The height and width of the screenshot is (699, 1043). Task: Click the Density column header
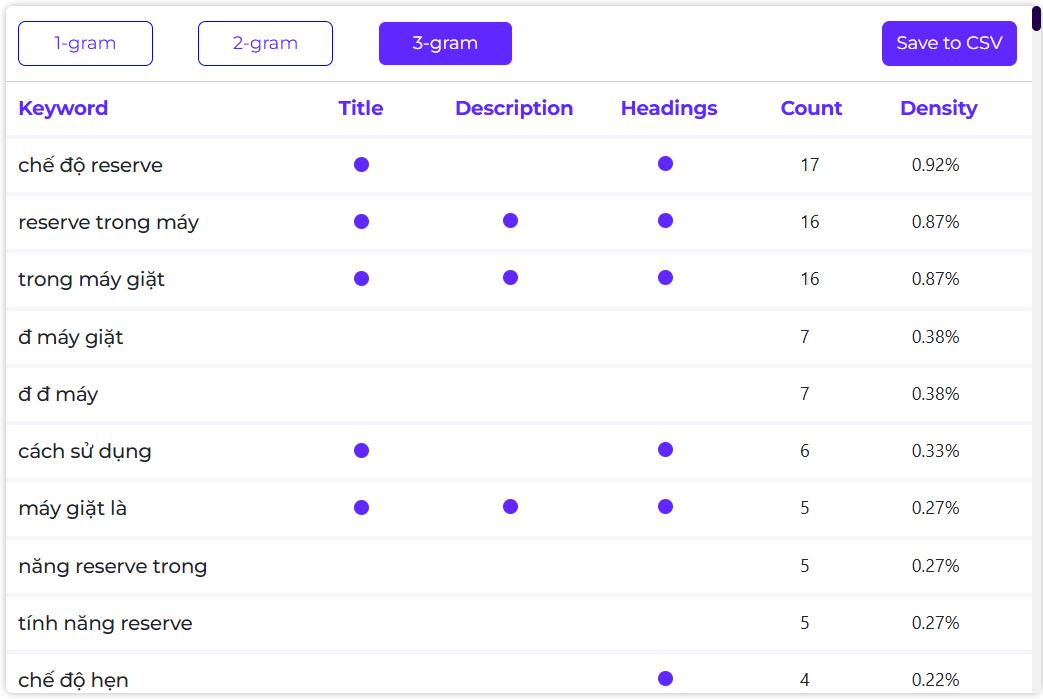point(939,108)
